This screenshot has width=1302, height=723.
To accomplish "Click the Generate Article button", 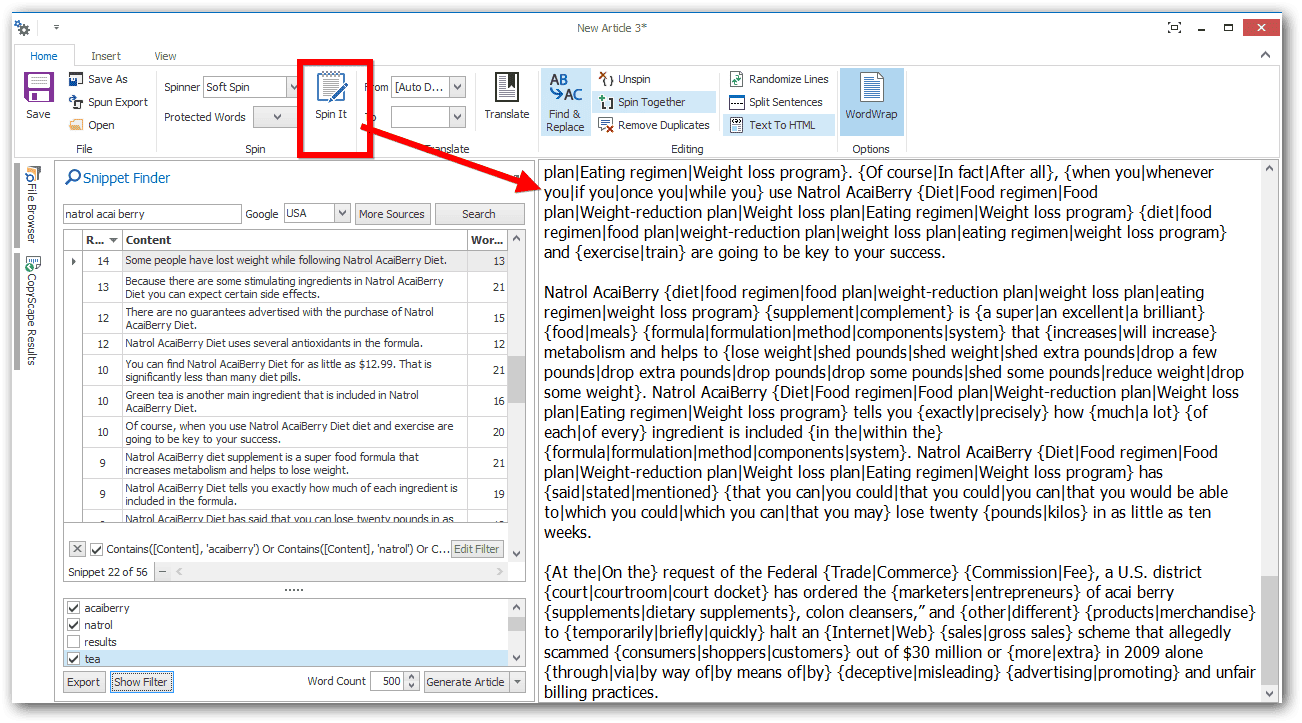I will pyautogui.click(x=466, y=682).
